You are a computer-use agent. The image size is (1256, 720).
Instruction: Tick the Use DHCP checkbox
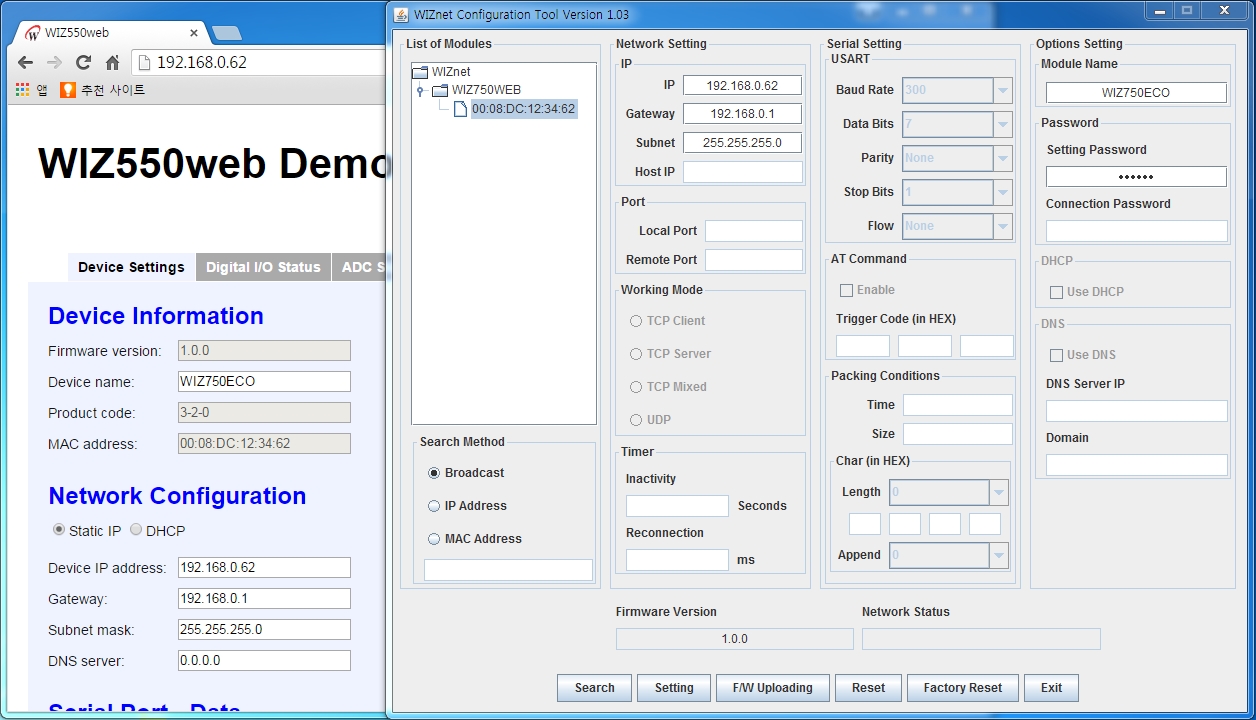1056,292
